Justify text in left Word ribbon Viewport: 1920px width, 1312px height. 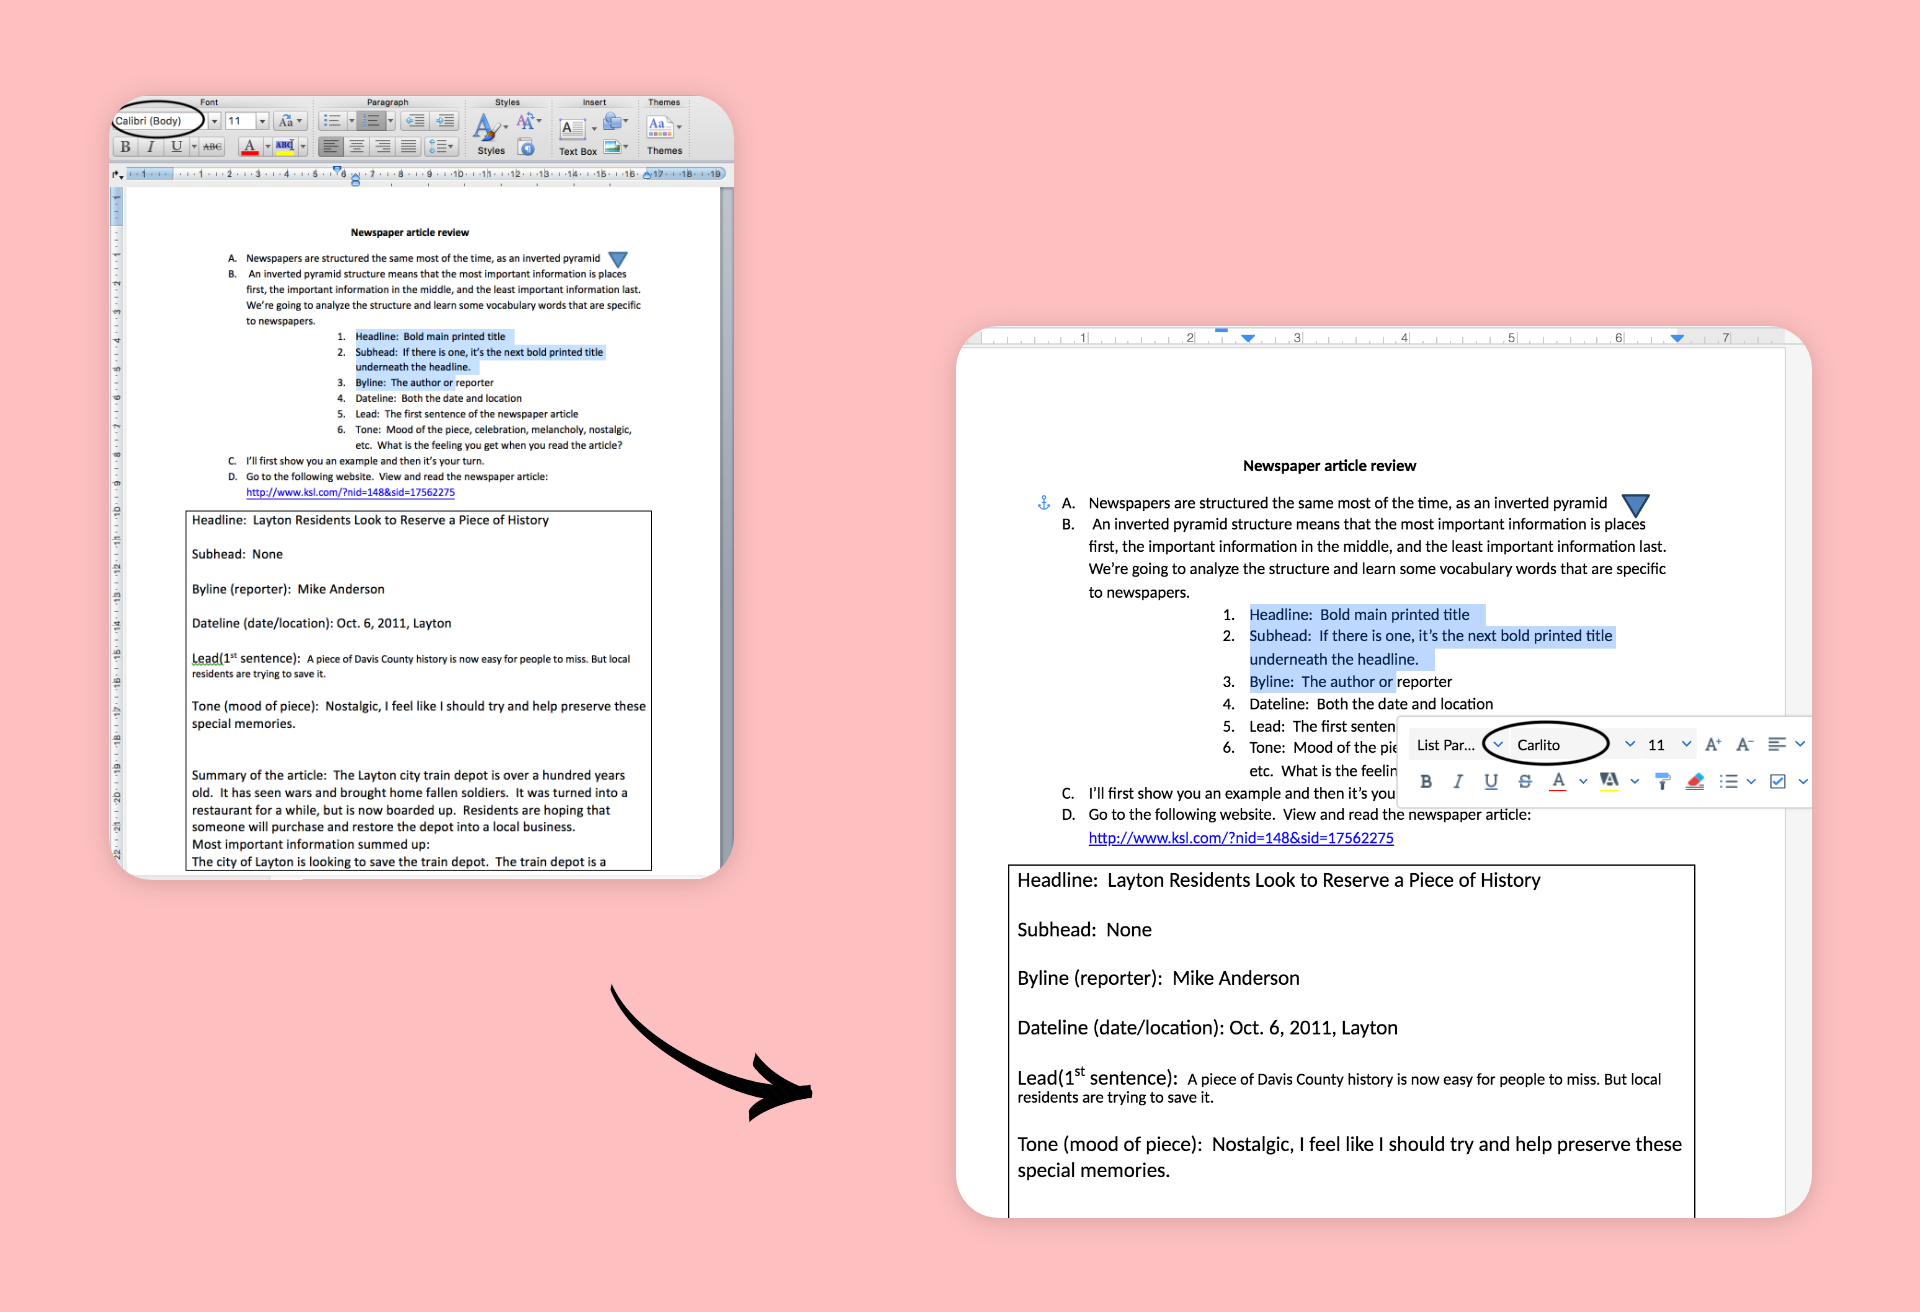coord(408,147)
